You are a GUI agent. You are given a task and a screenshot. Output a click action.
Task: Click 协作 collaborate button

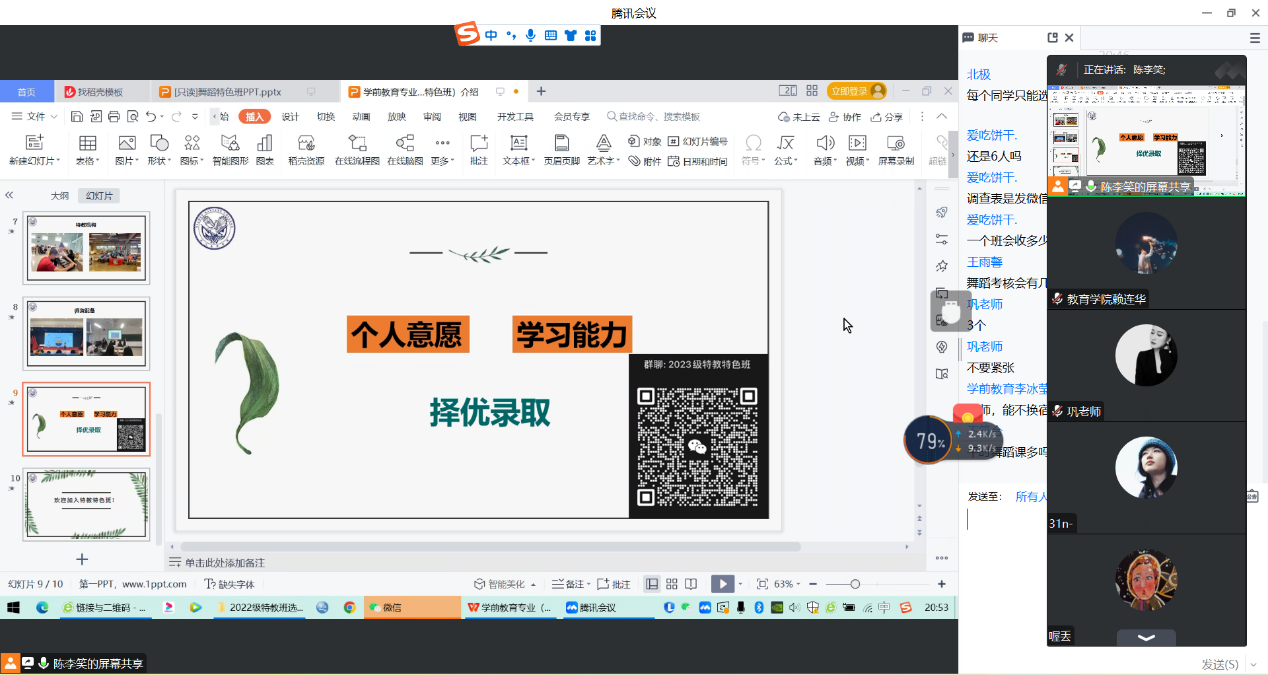coord(846,117)
